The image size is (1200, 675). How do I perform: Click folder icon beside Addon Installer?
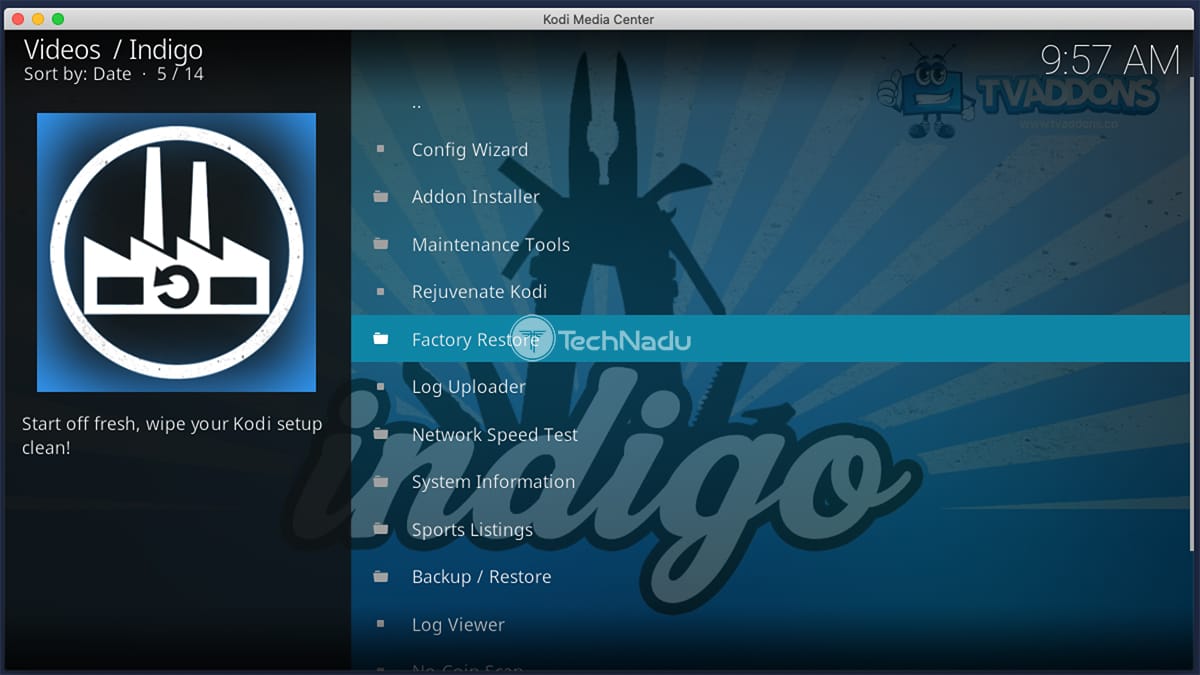tap(381, 197)
